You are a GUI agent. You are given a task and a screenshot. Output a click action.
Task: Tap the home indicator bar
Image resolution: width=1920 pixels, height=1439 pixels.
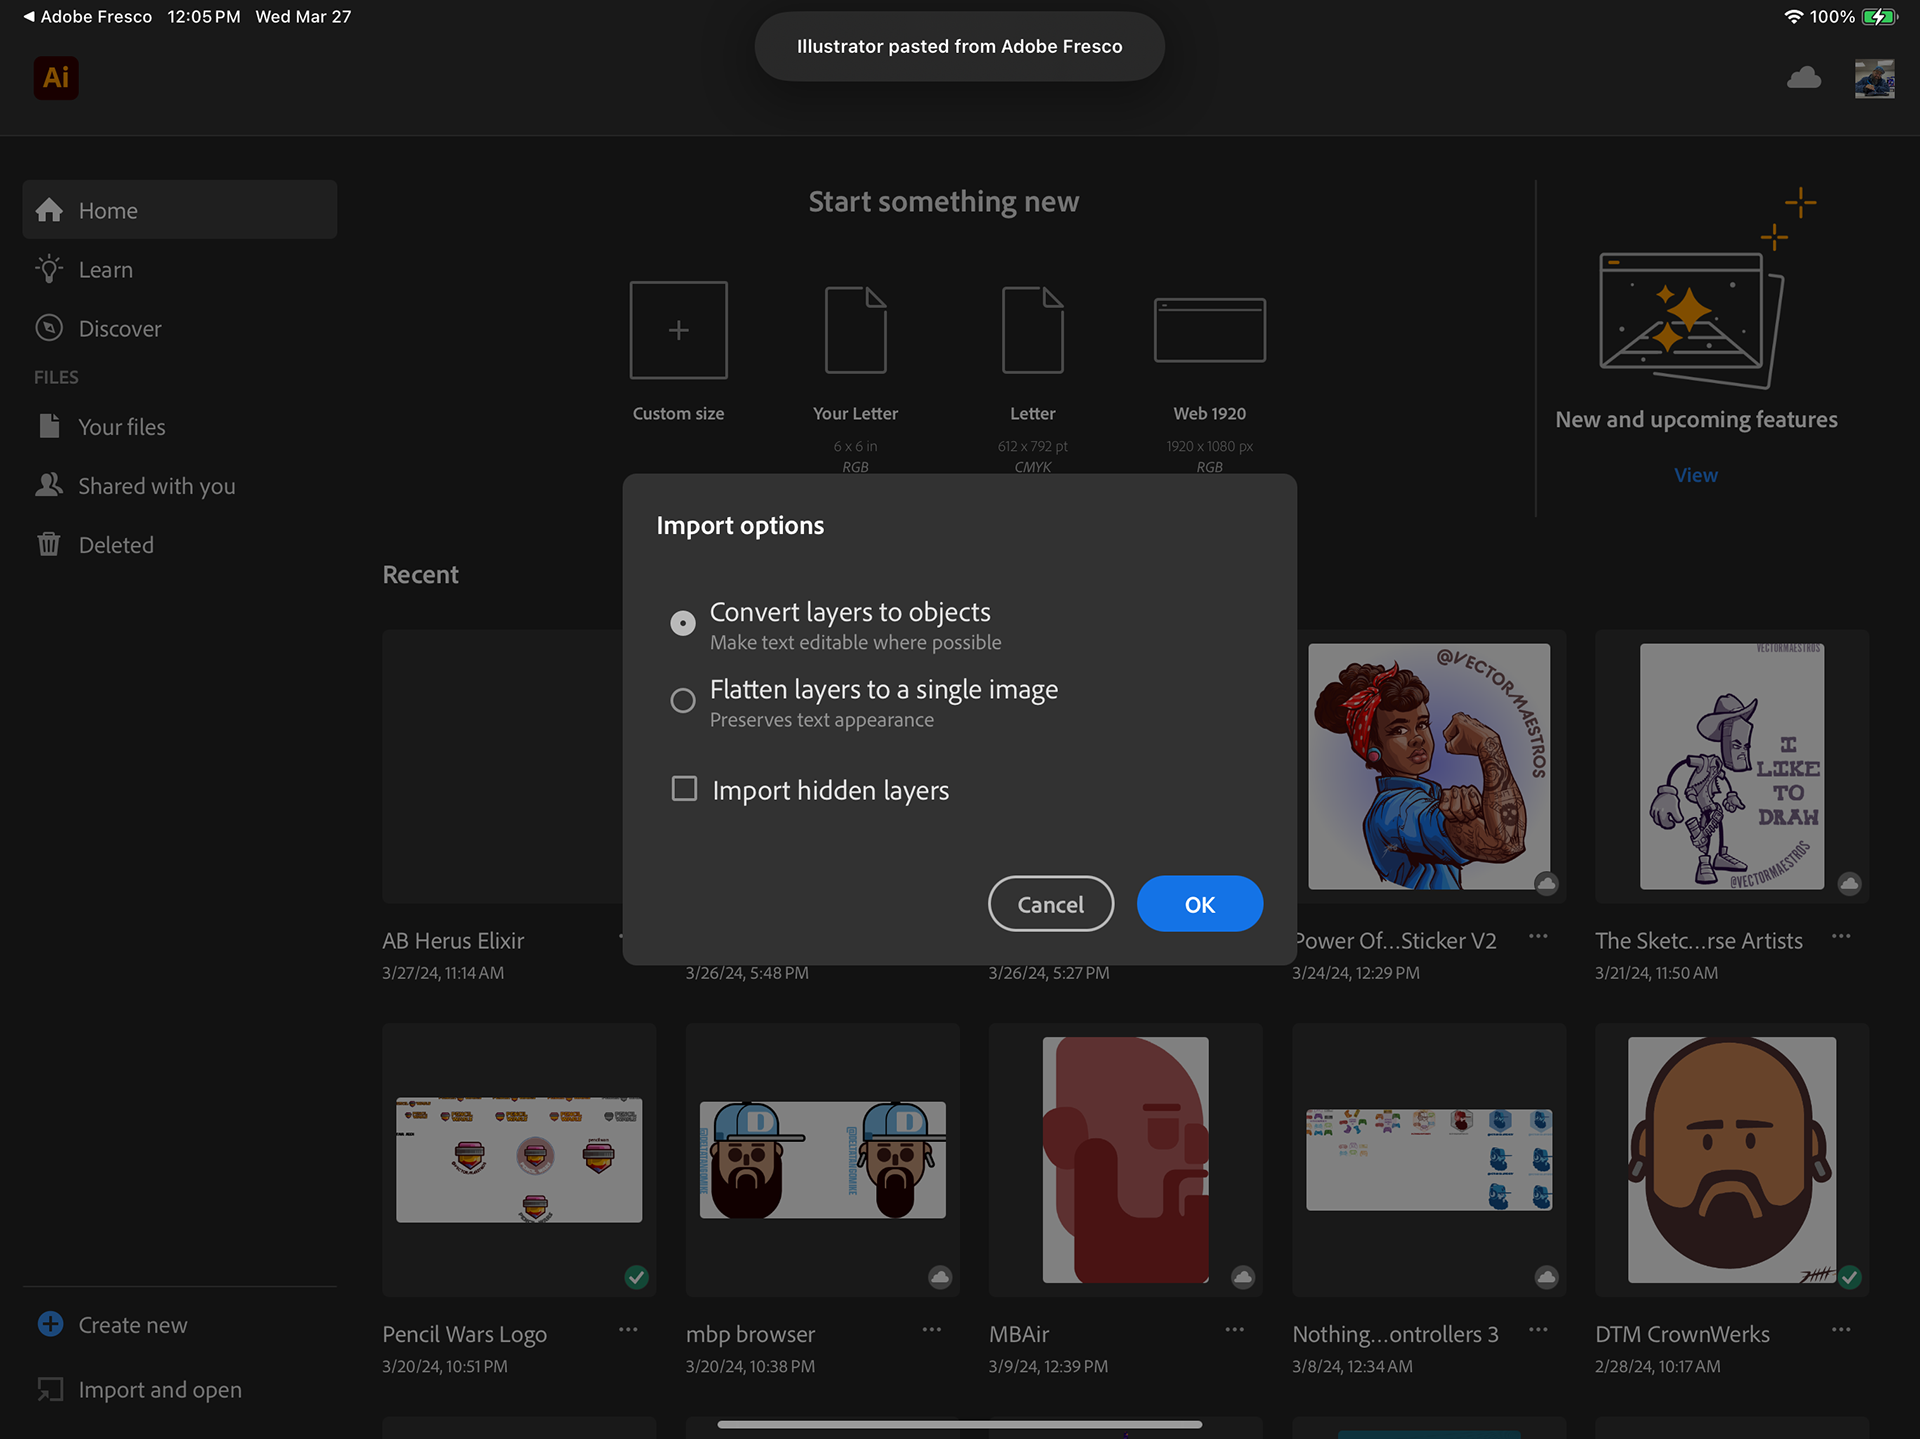point(960,1424)
